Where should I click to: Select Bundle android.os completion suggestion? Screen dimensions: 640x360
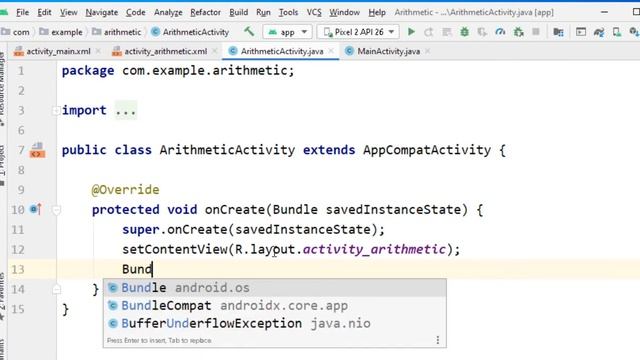click(x=275, y=288)
